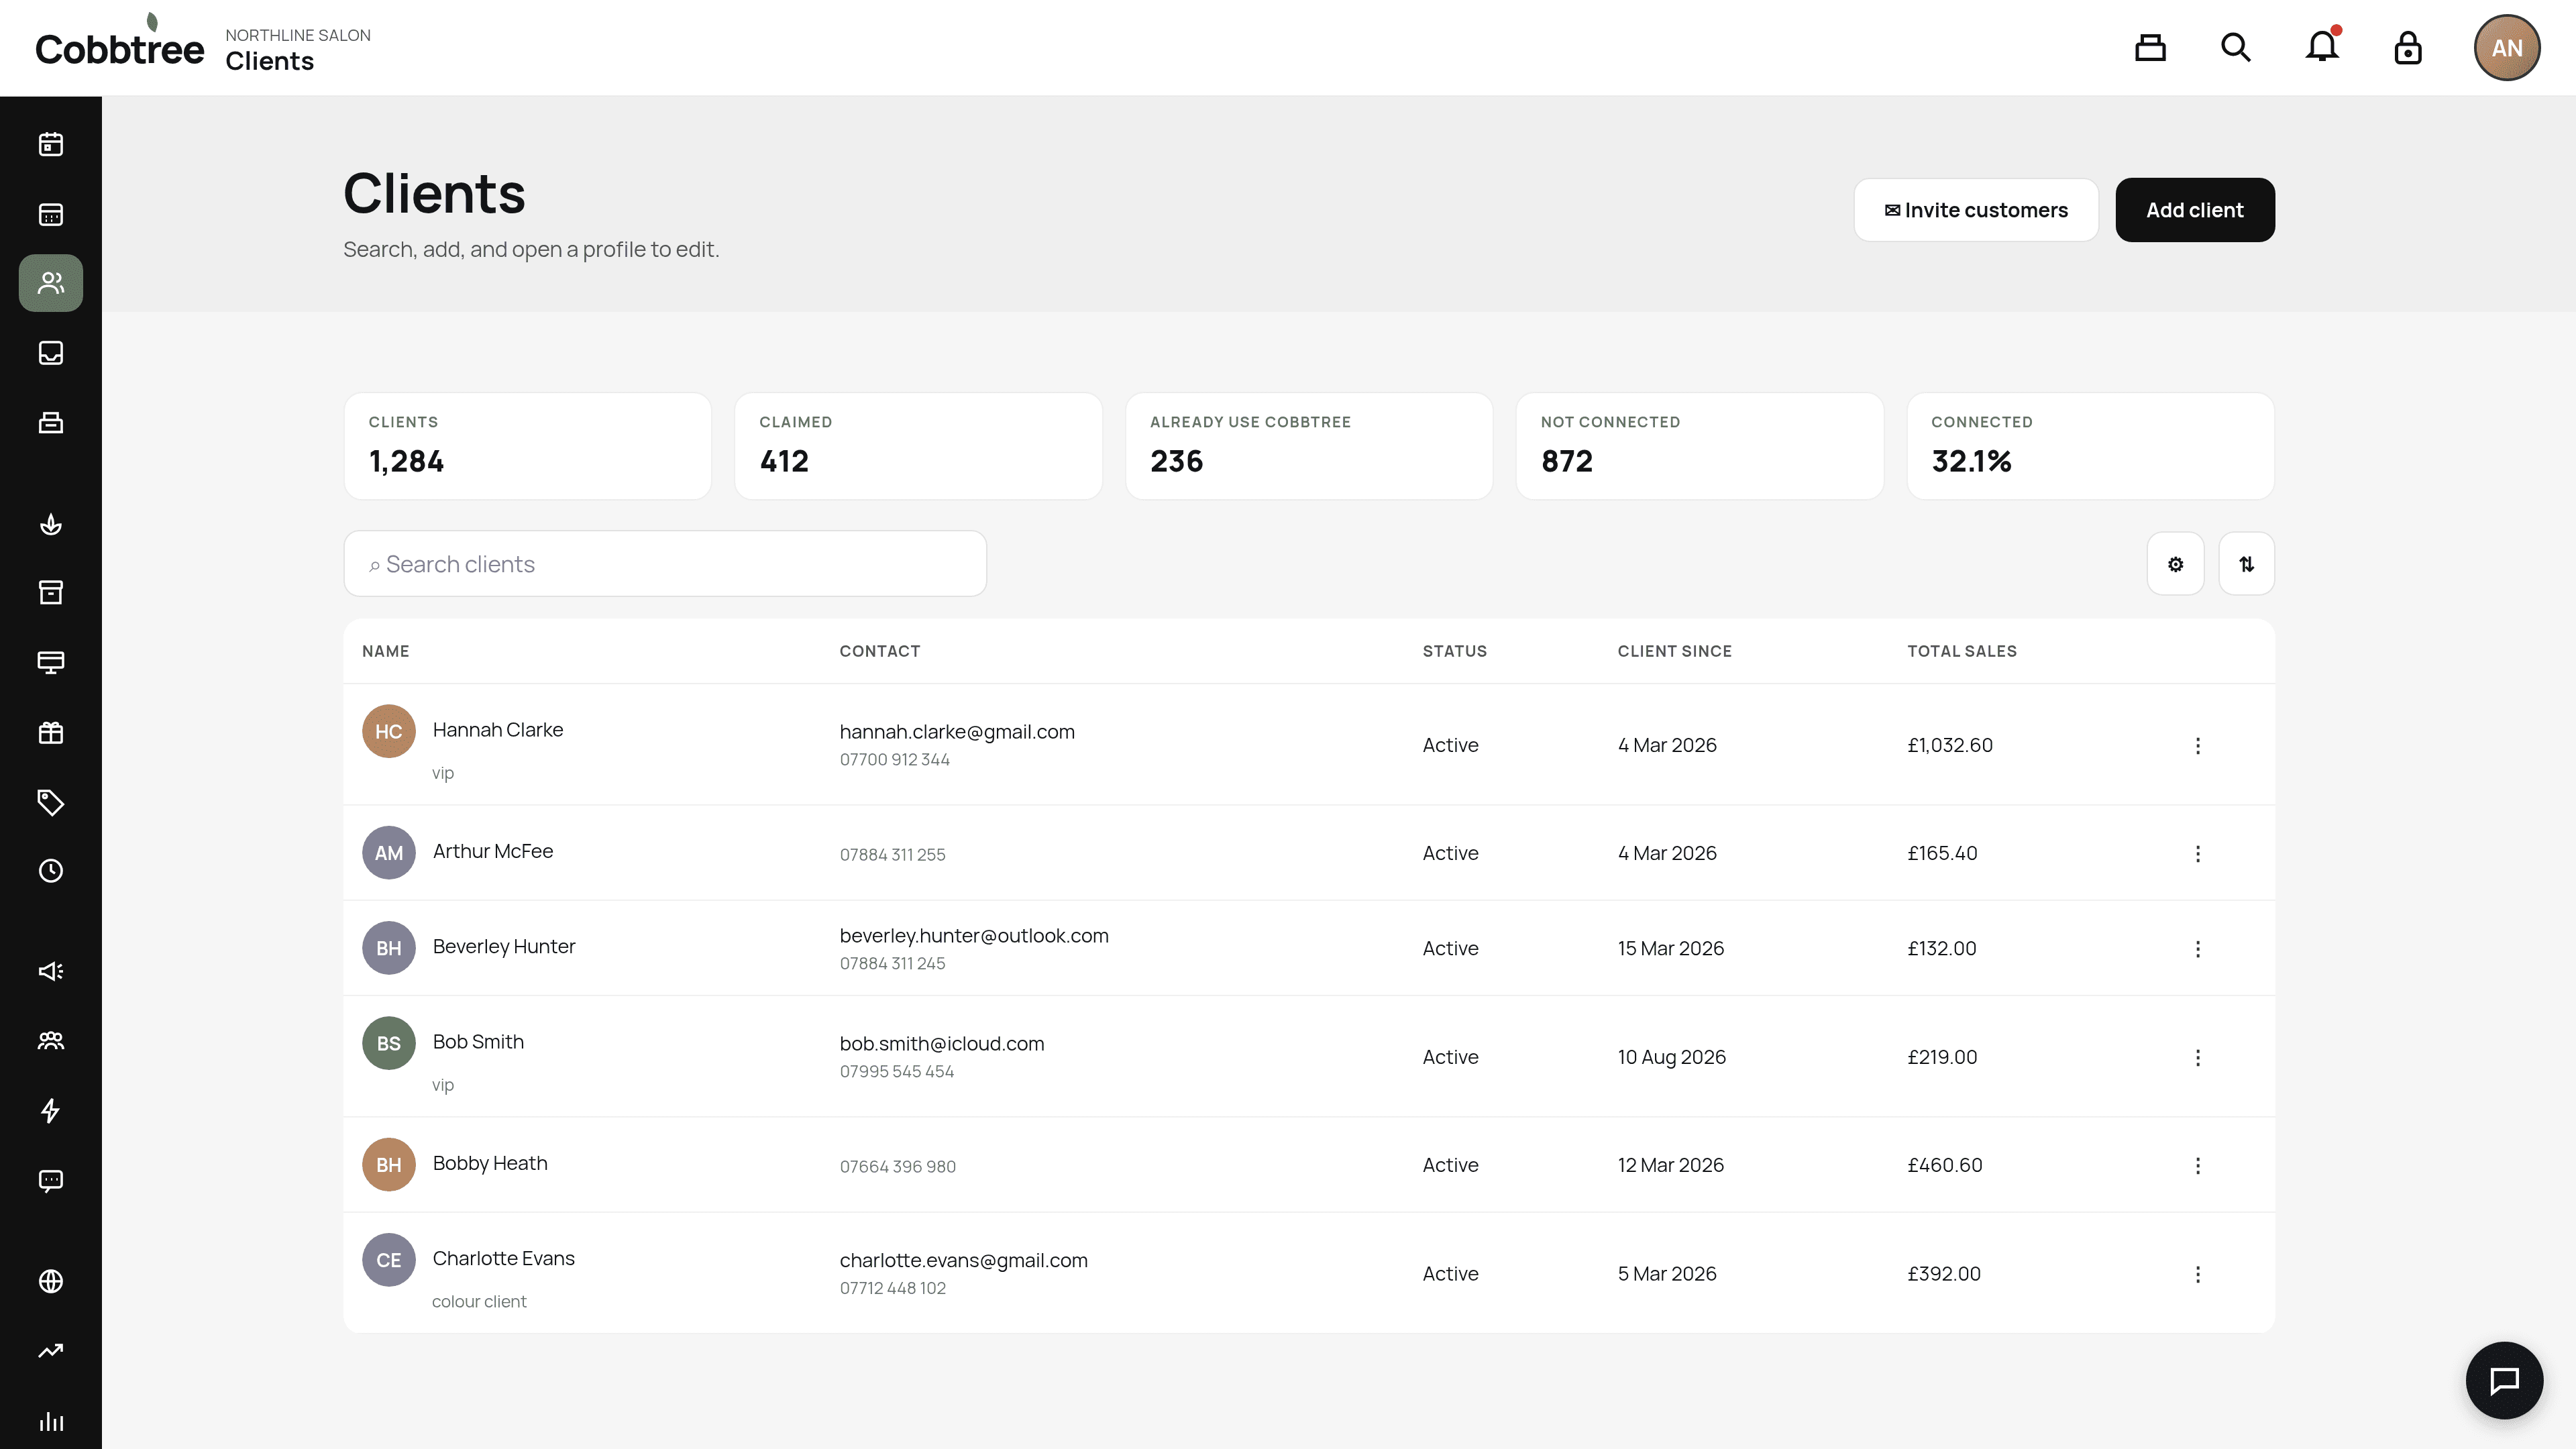This screenshot has width=2576, height=1449.
Task: Click the Client Since column header
Action: coord(1675,651)
